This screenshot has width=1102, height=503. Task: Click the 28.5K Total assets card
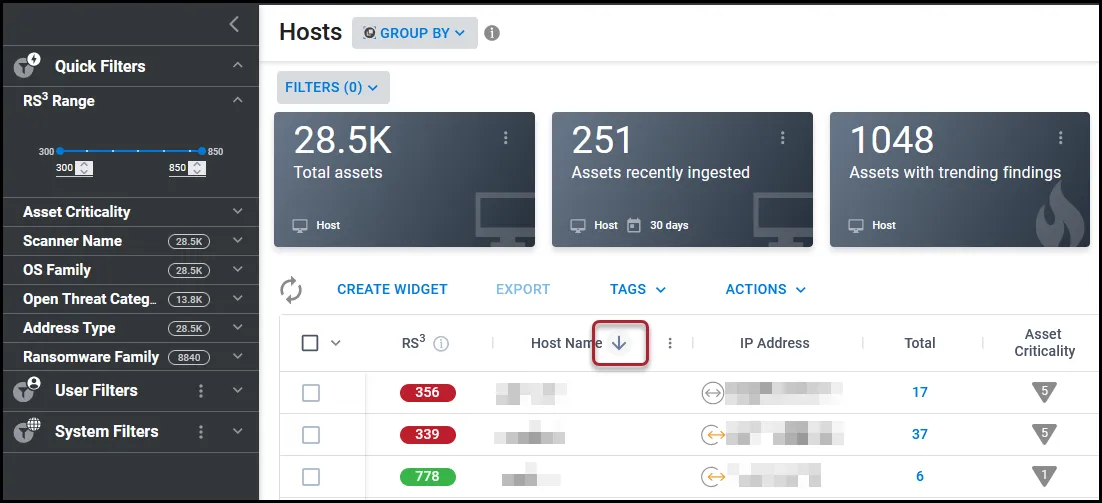404,180
